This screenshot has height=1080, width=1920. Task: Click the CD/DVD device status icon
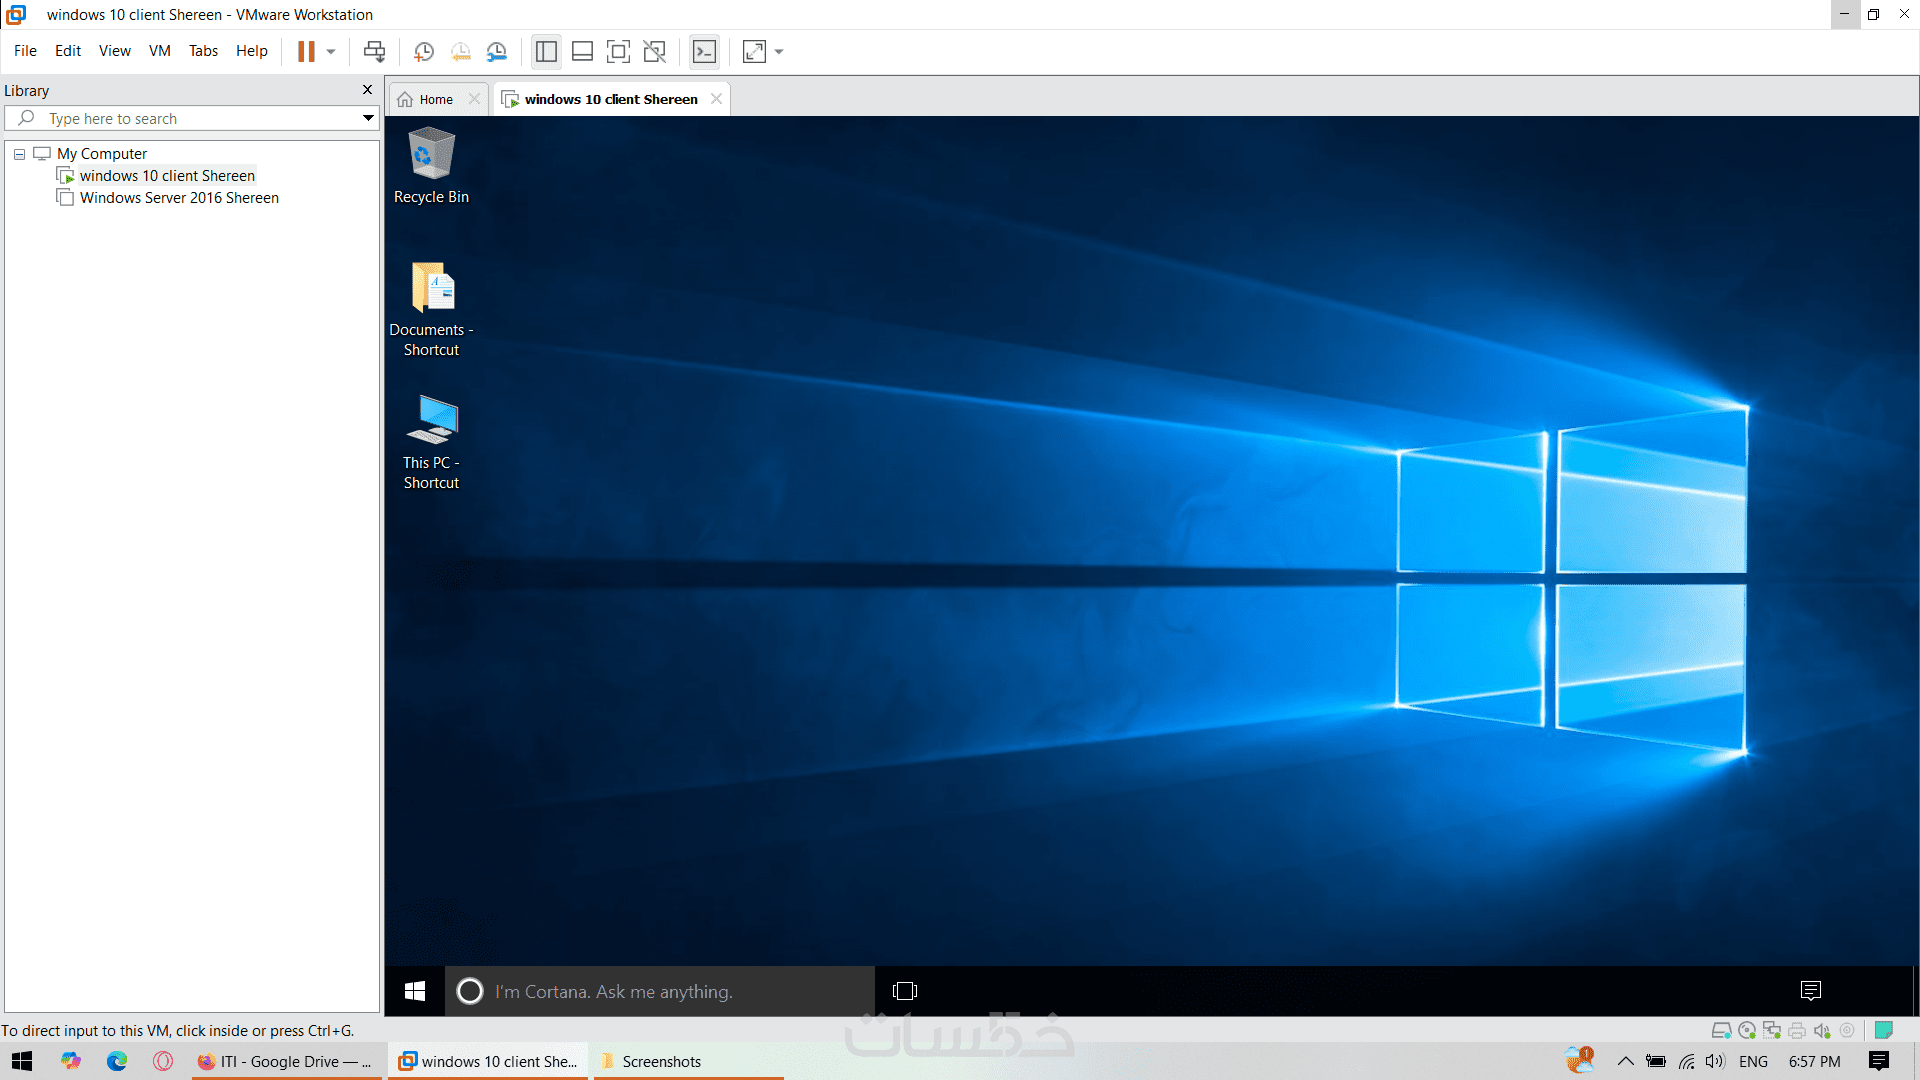(x=1747, y=1030)
